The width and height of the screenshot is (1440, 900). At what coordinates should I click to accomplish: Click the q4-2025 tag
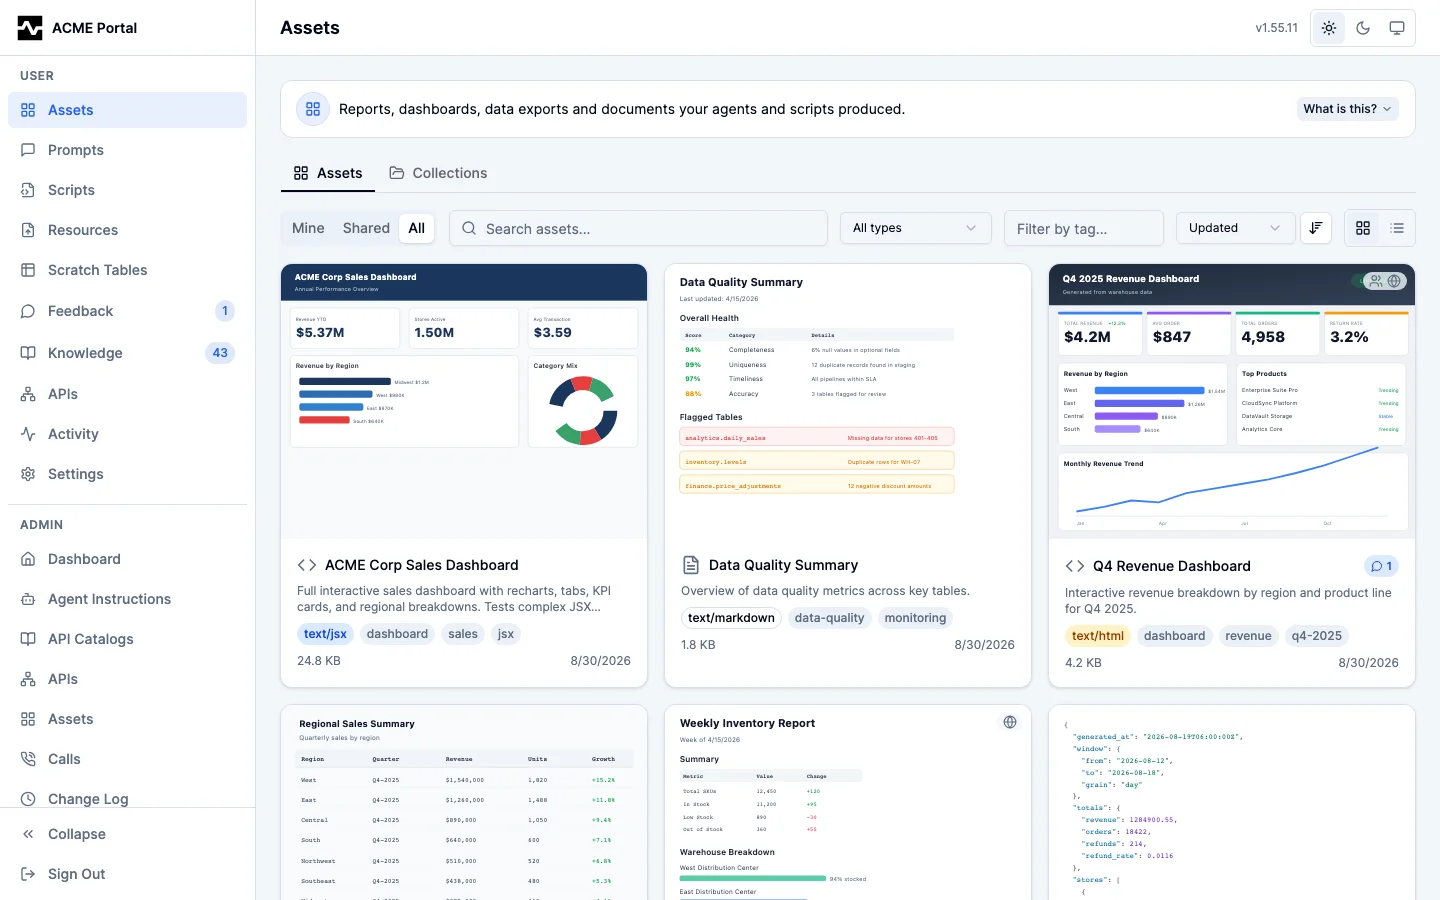click(1317, 636)
